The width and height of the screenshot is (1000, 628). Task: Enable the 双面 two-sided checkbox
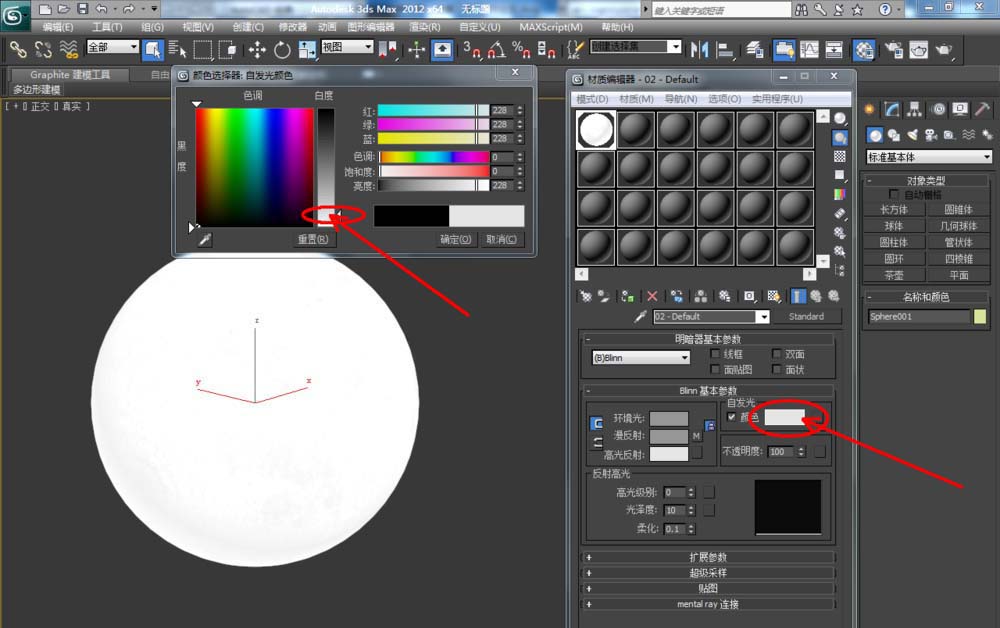(776, 354)
